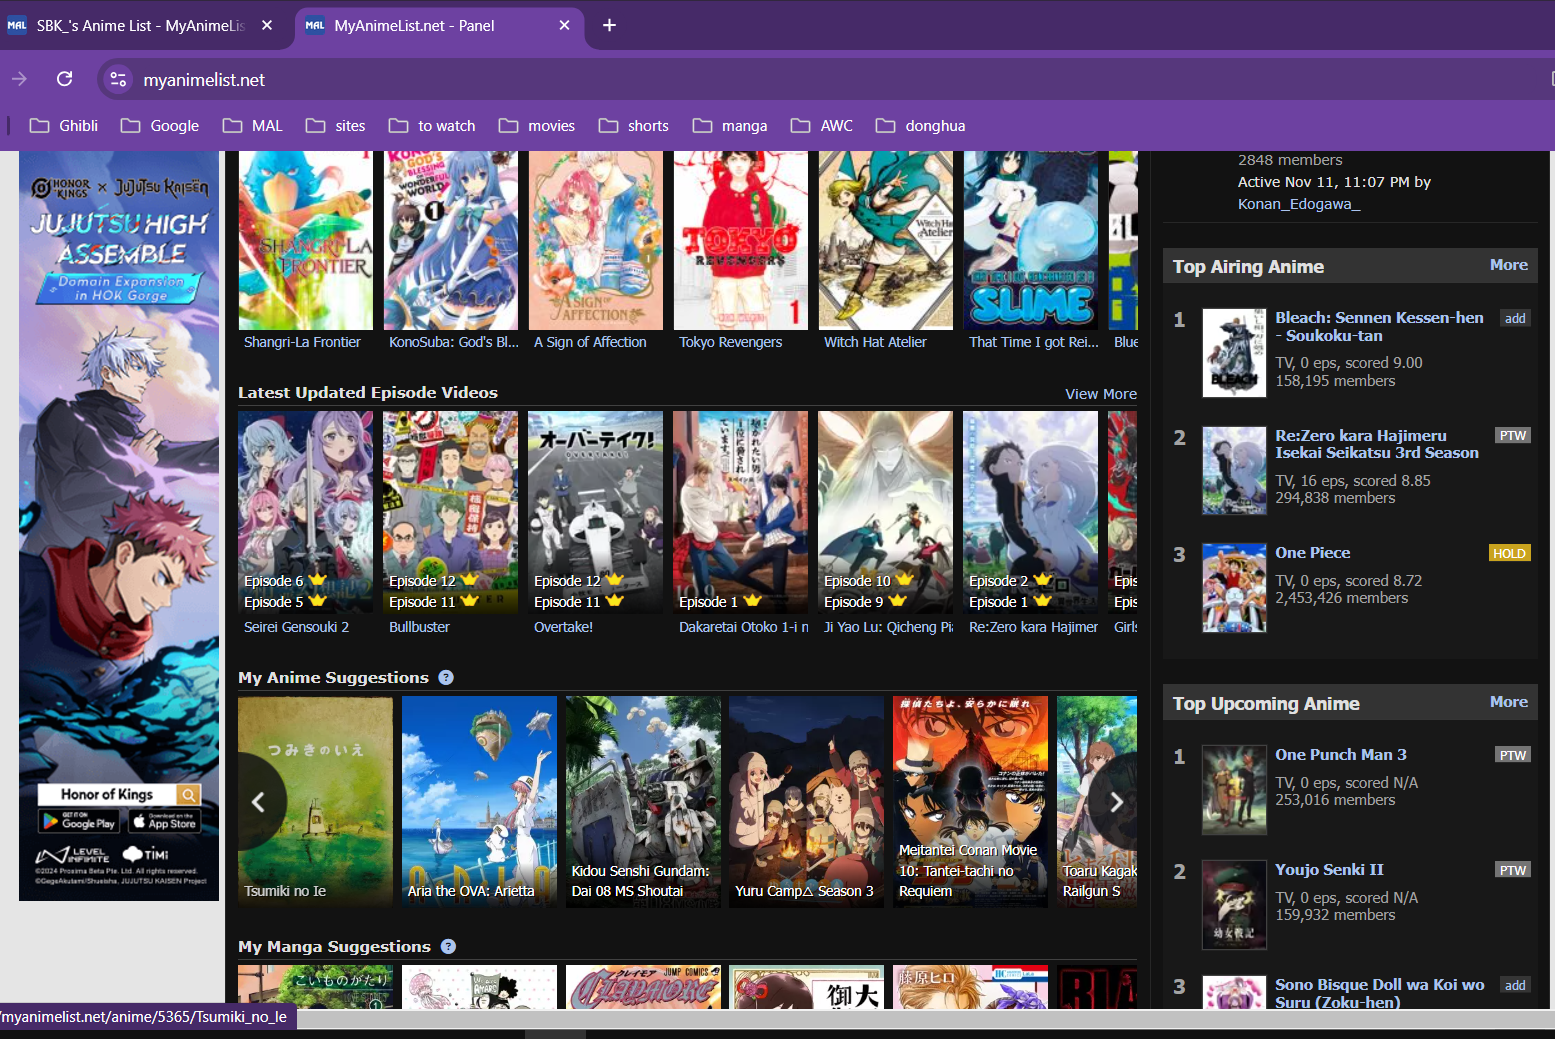
Task: Reload the page with the refresh icon
Action: point(65,79)
